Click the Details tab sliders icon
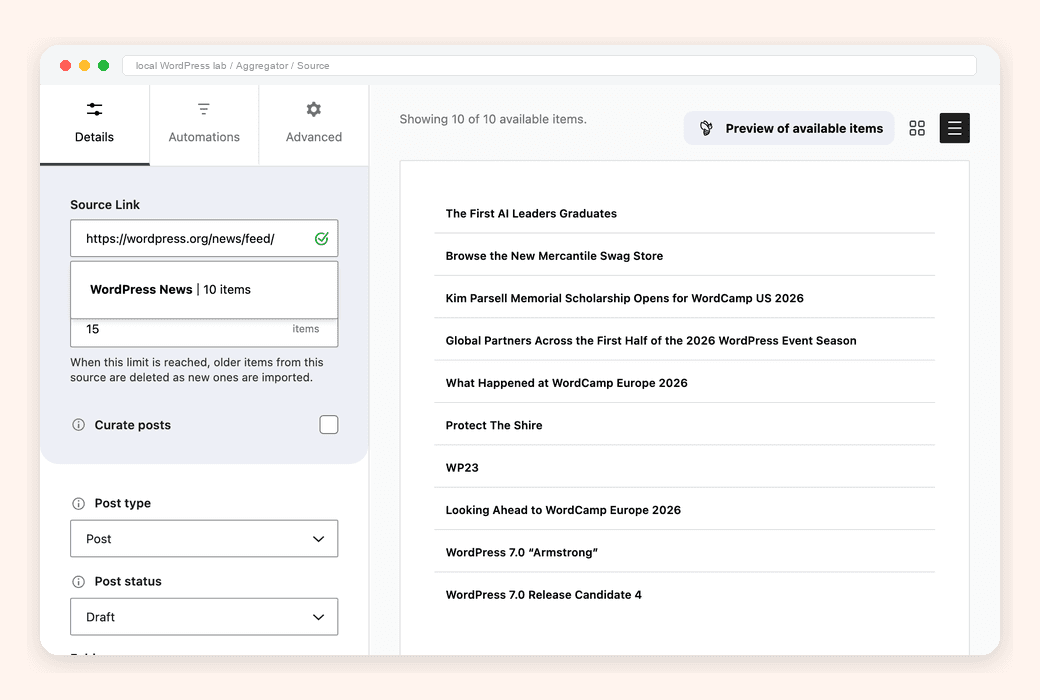This screenshot has height=700, width=1040. click(94, 109)
